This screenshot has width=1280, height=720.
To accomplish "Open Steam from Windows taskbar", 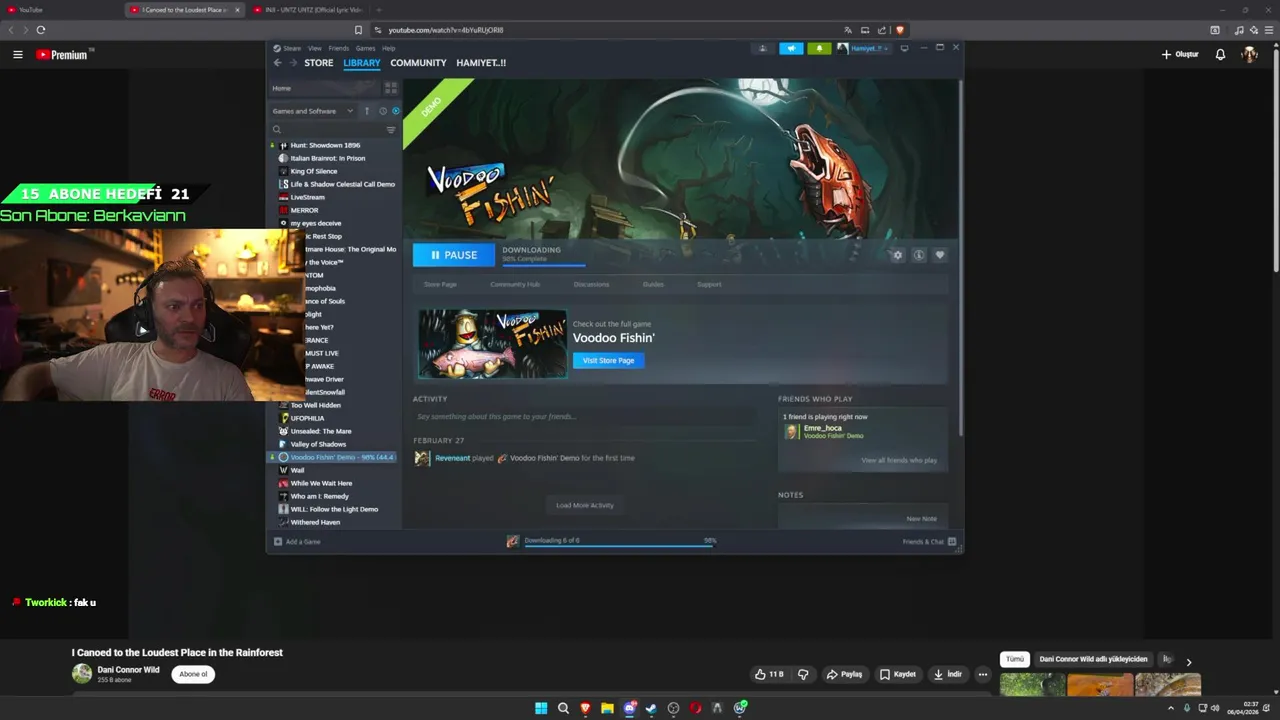I will tap(651, 708).
